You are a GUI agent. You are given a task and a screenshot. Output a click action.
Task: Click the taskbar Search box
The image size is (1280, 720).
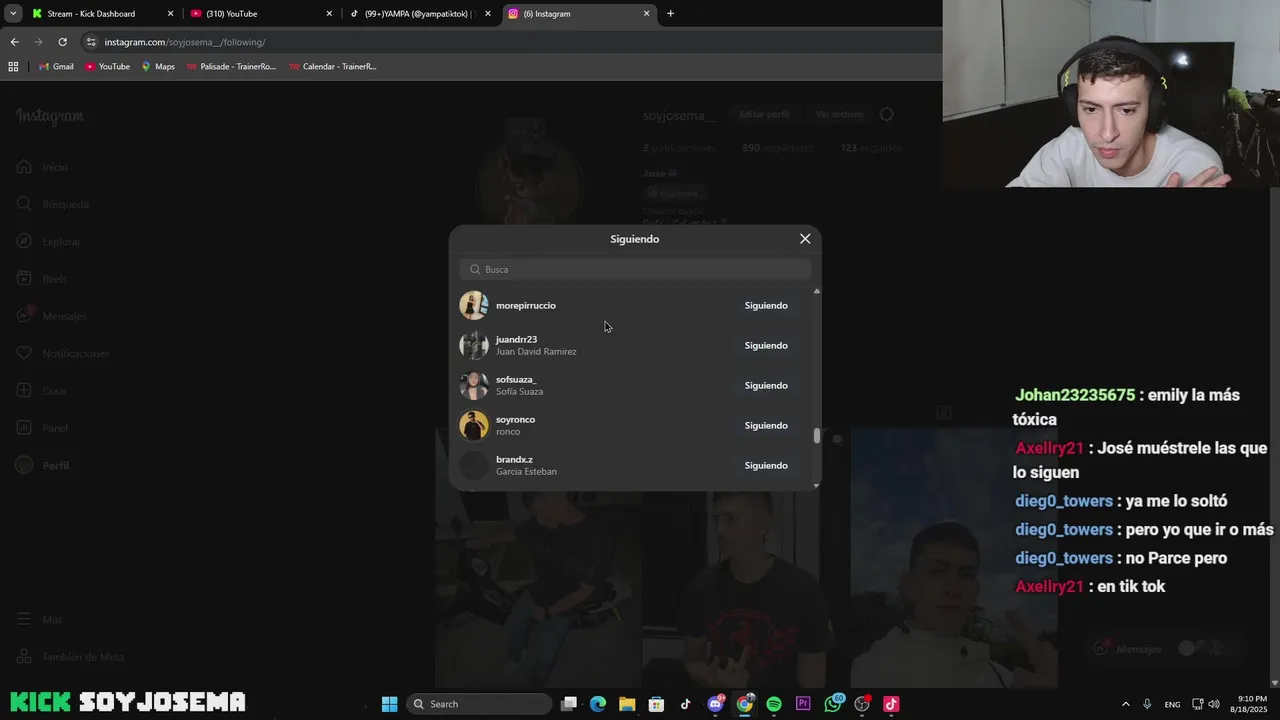[479, 704]
